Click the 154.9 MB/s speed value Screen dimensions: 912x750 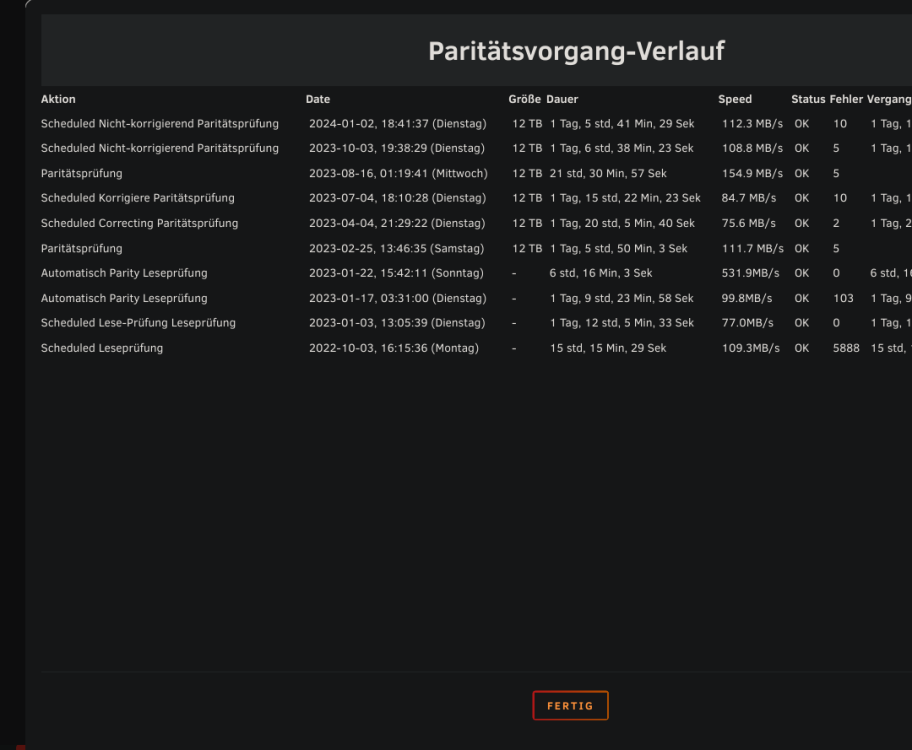click(752, 173)
